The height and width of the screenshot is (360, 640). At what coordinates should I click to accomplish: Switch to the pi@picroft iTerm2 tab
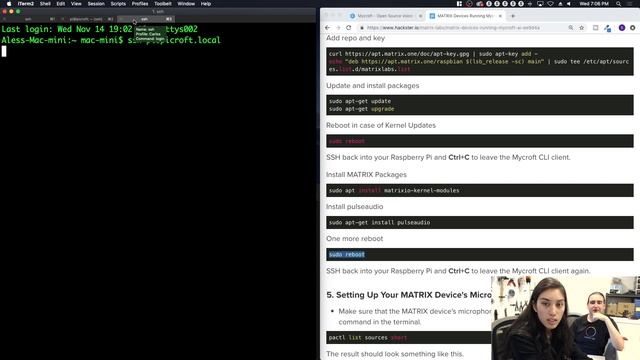(87, 19)
